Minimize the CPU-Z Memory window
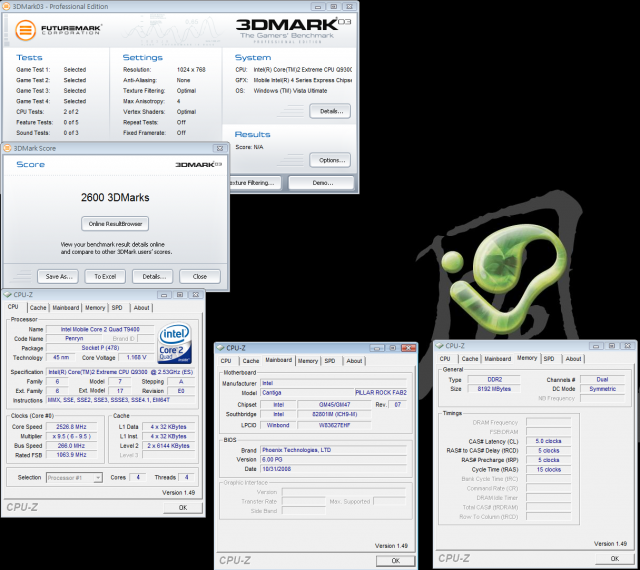The width and height of the screenshot is (640, 570). coord(596,346)
